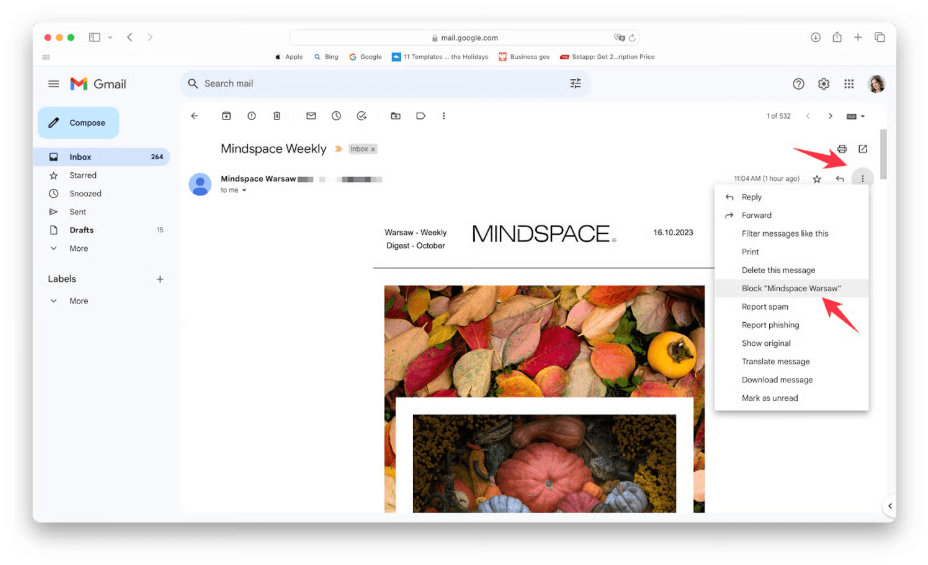Choose Download message
Screen dimensions: 928x565
[x=791, y=380]
